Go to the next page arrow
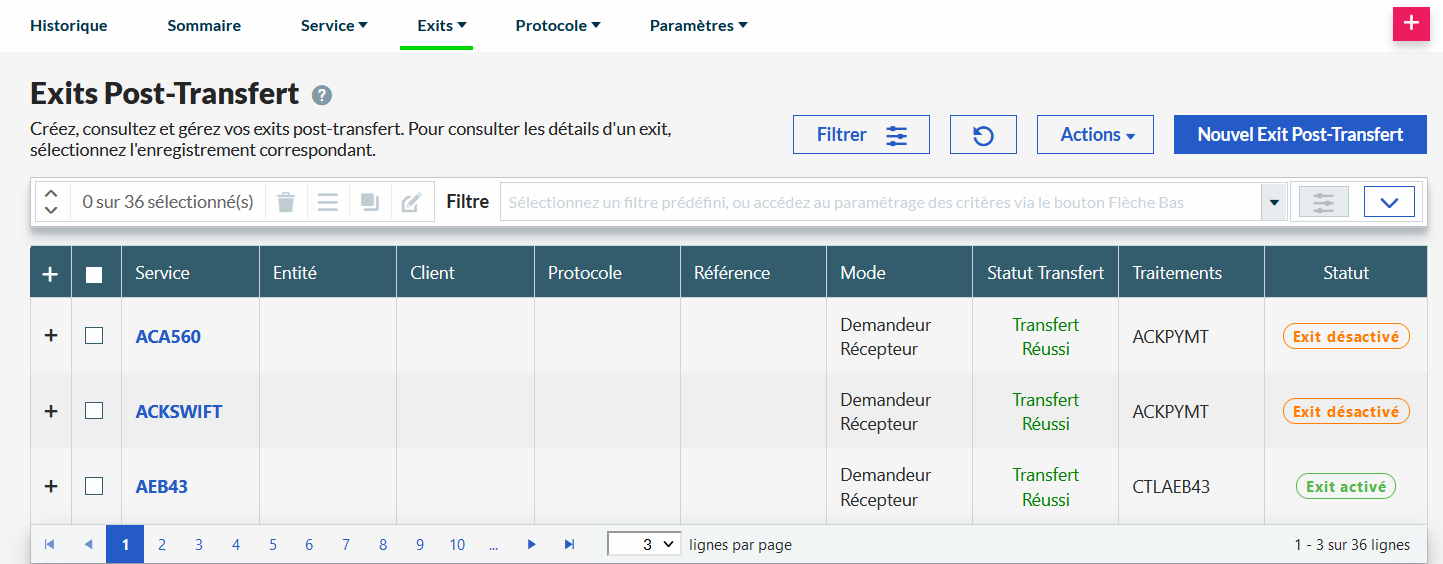 pyautogui.click(x=532, y=544)
